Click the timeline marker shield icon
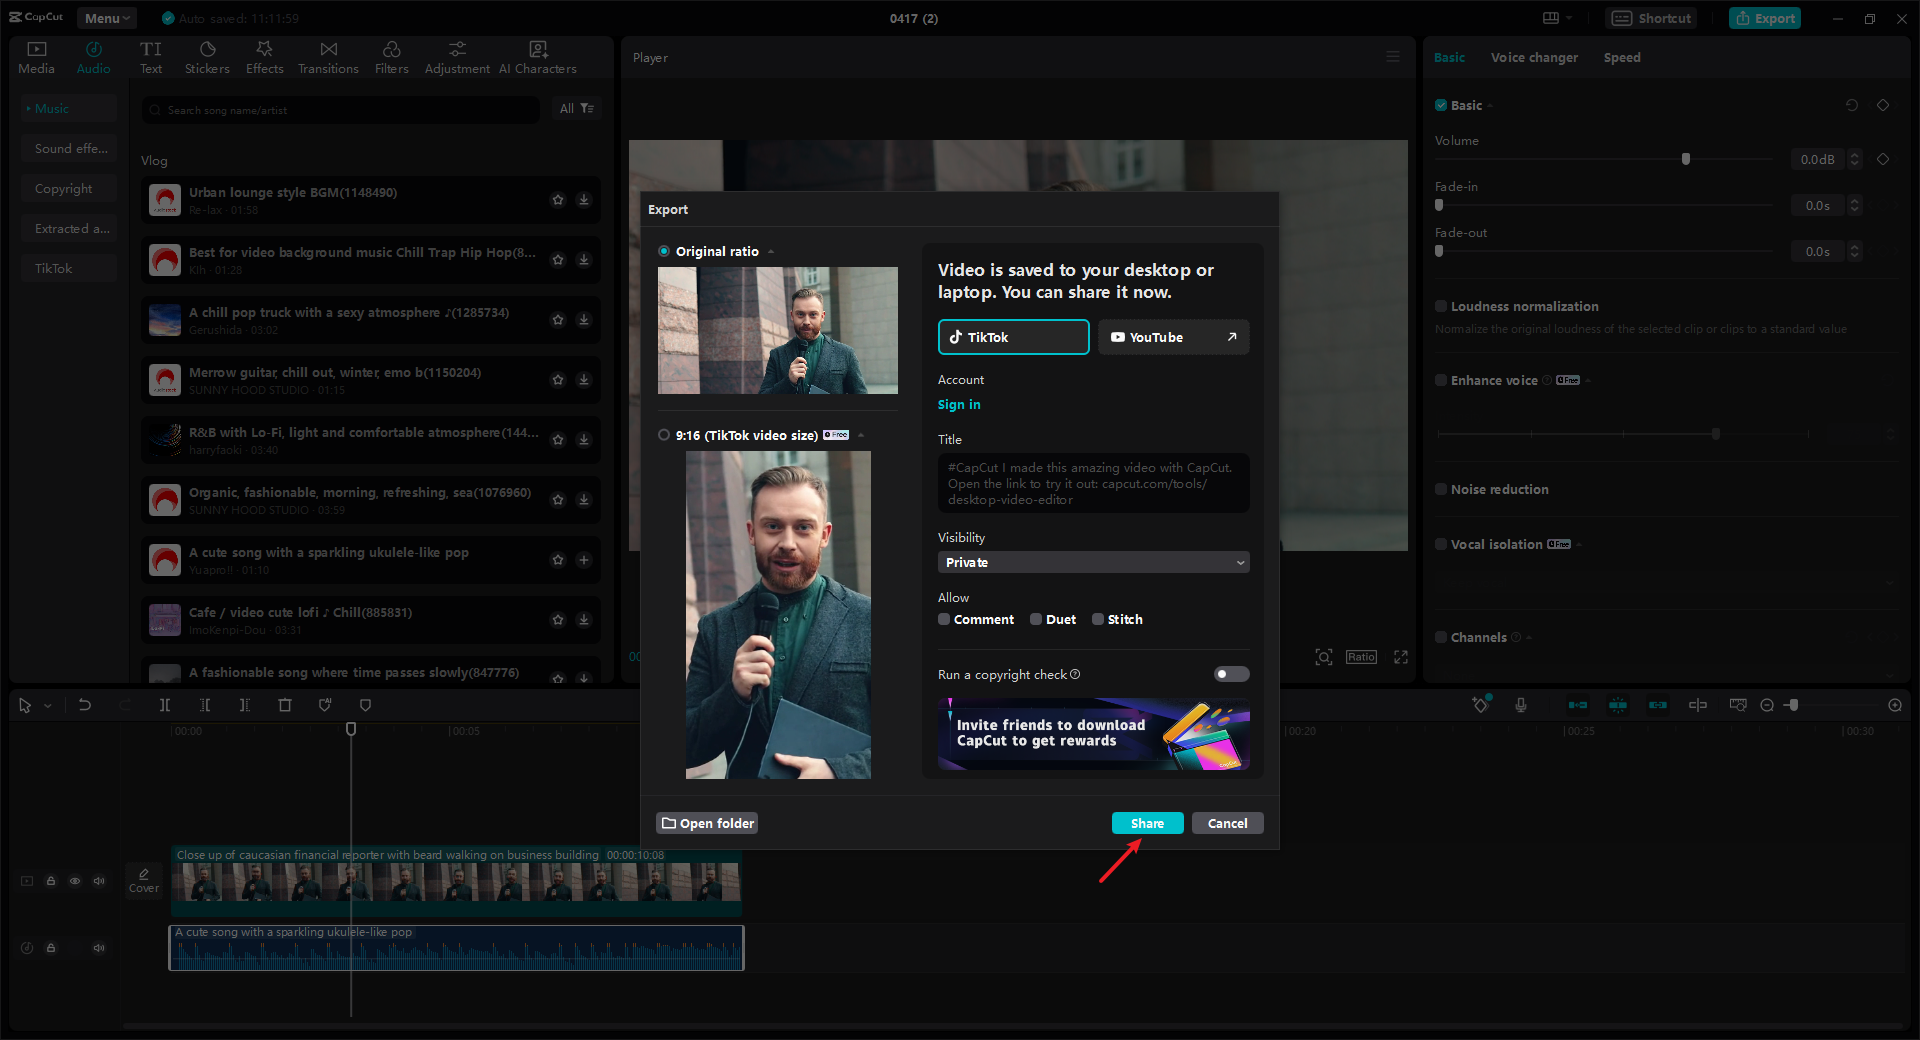This screenshot has width=1920, height=1040. [x=365, y=705]
